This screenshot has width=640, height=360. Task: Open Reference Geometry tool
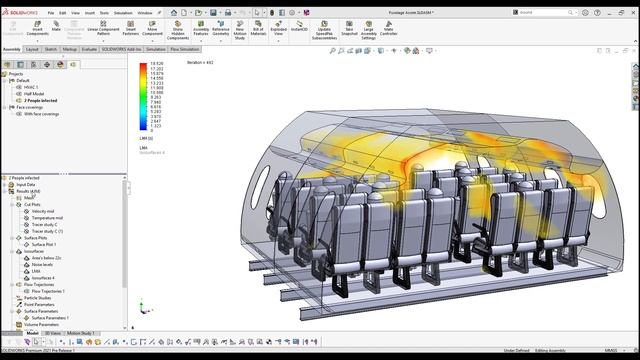click(221, 29)
